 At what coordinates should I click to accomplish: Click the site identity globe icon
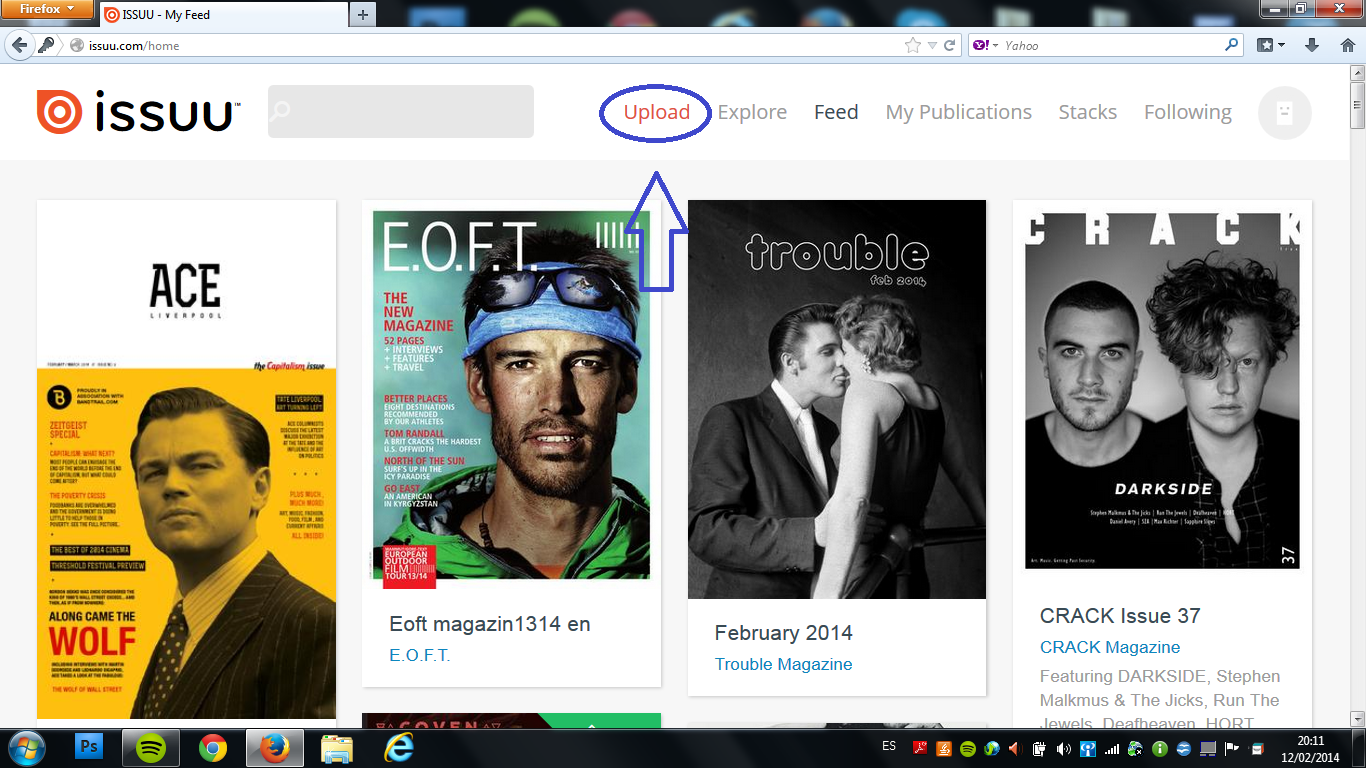point(76,45)
